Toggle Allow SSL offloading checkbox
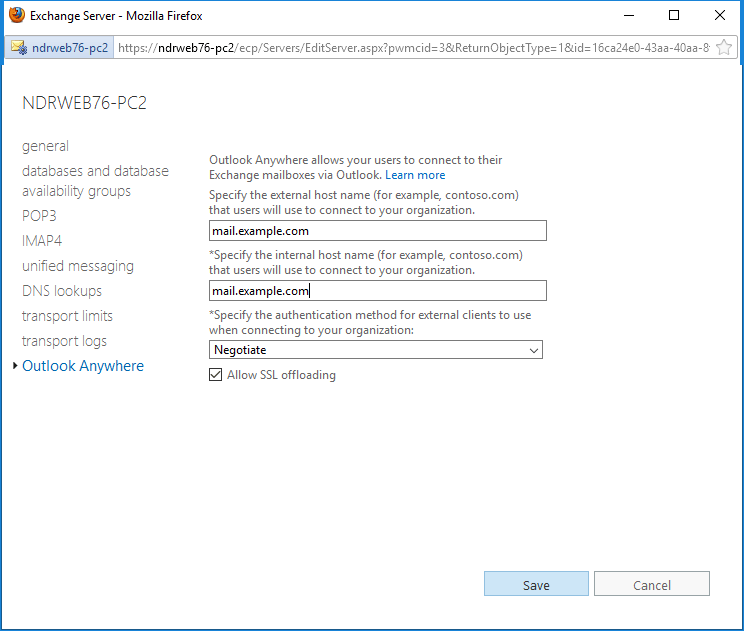Image resolution: width=744 pixels, height=631 pixels. (215, 375)
